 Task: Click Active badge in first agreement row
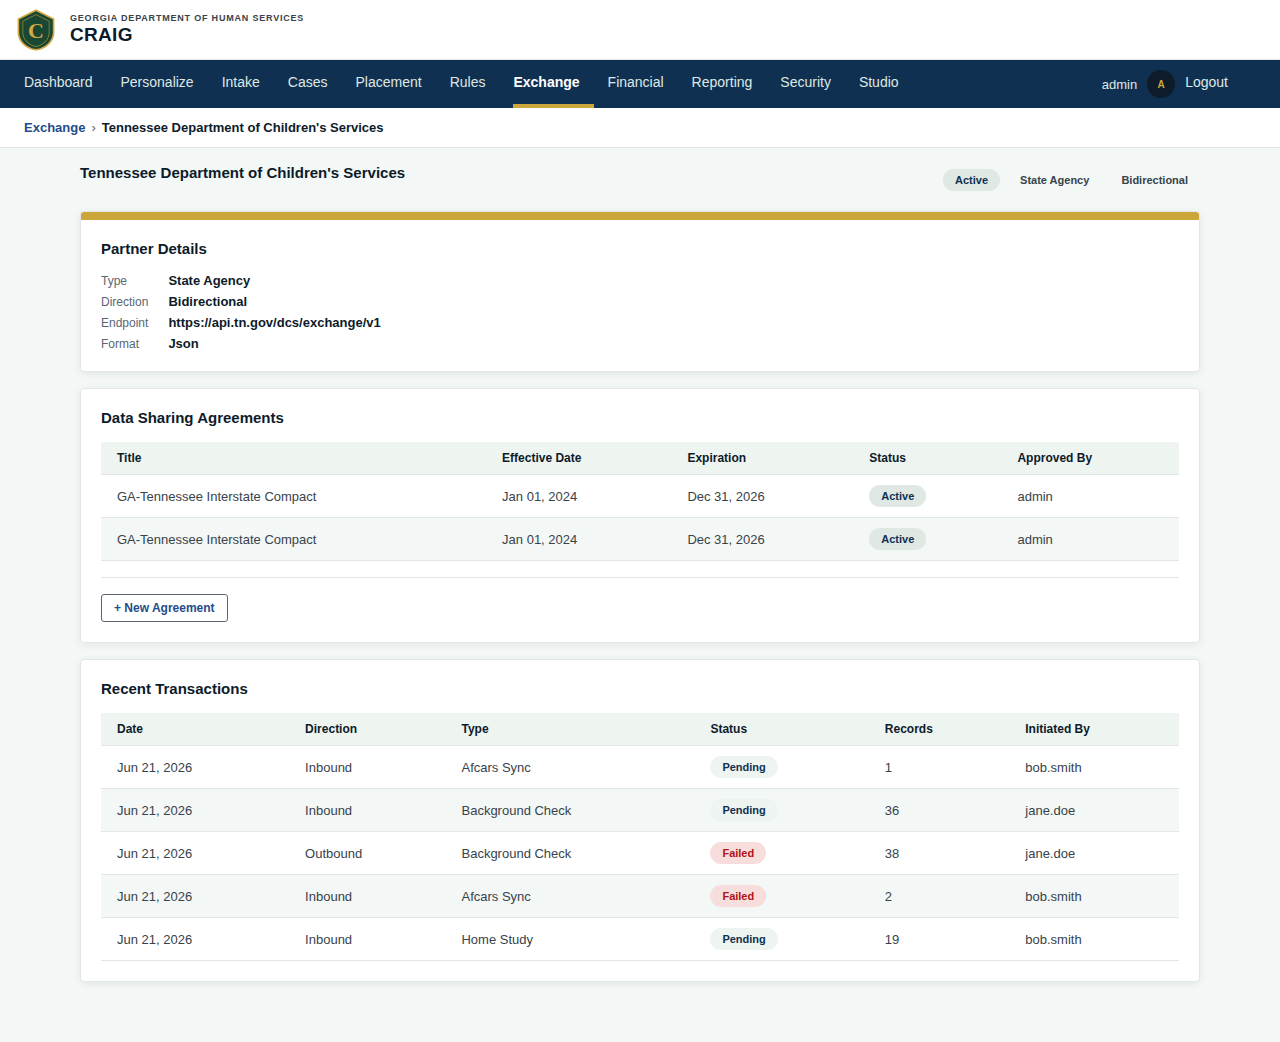click(x=898, y=496)
